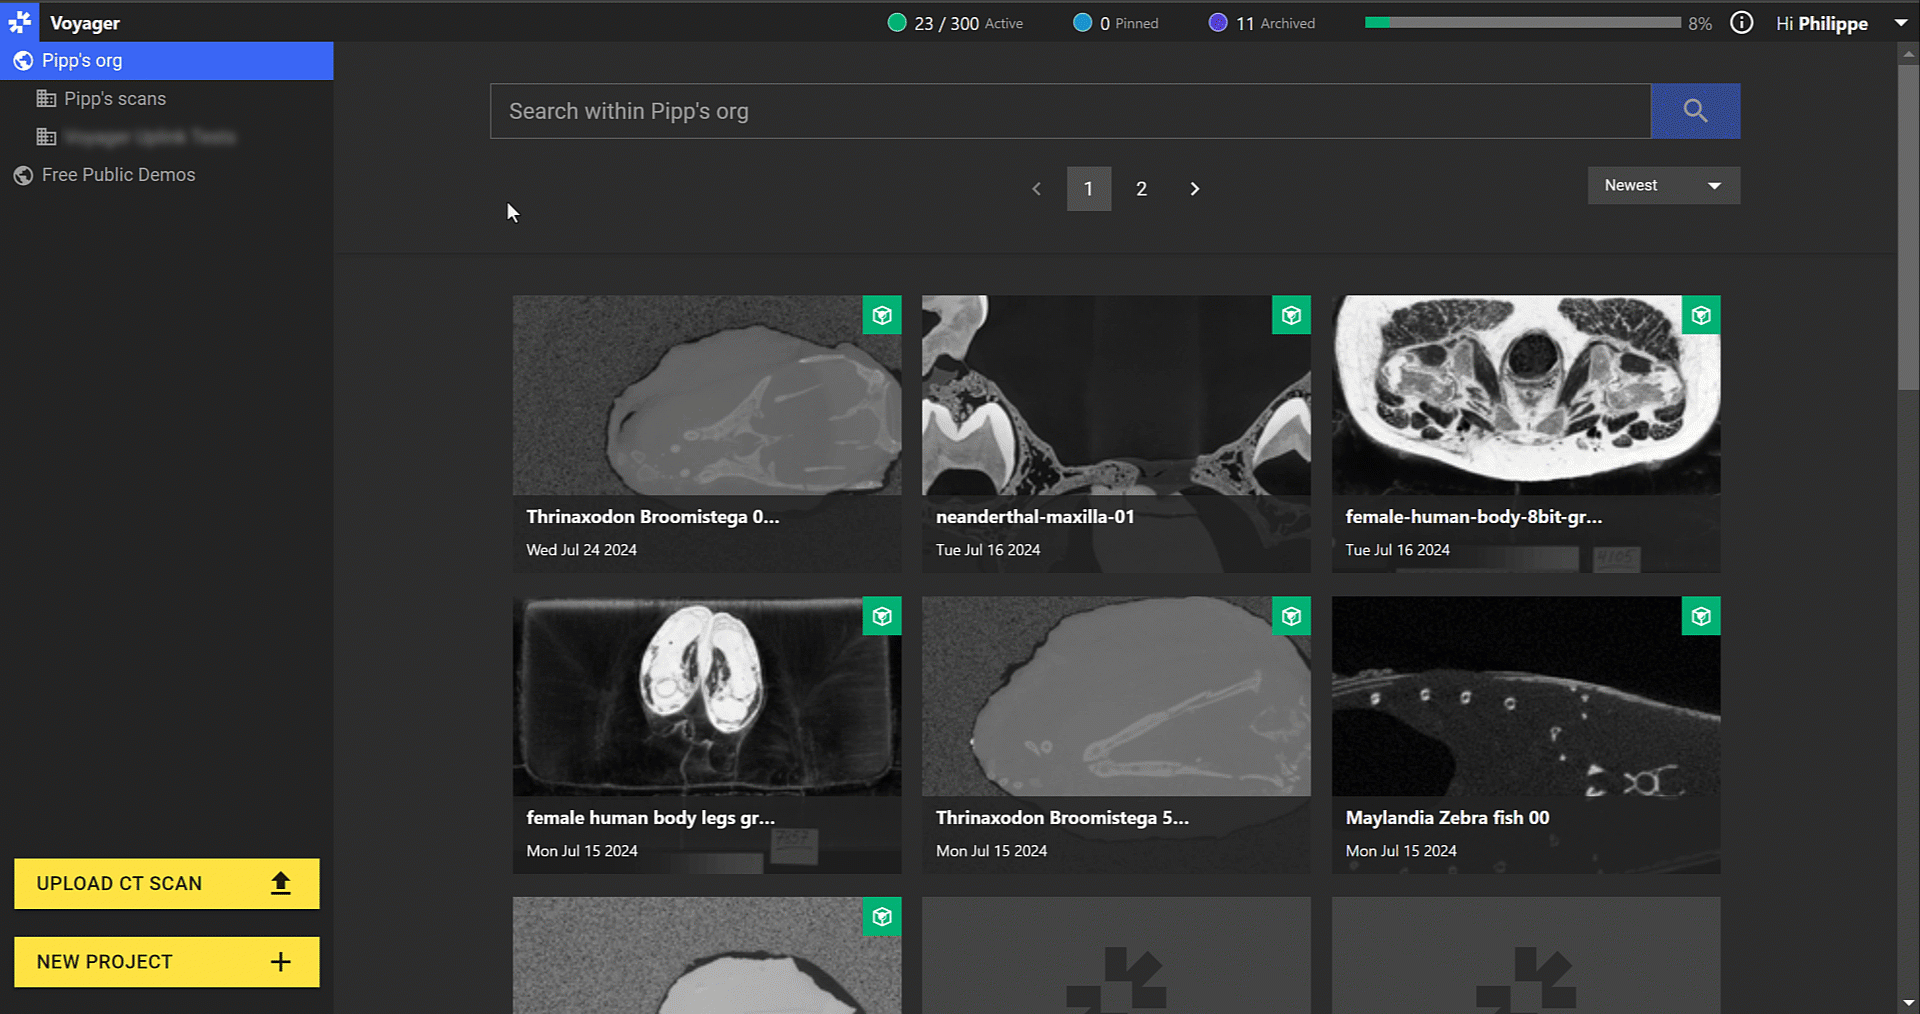
Task: Go to next page arrow
Action: [x=1194, y=189]
